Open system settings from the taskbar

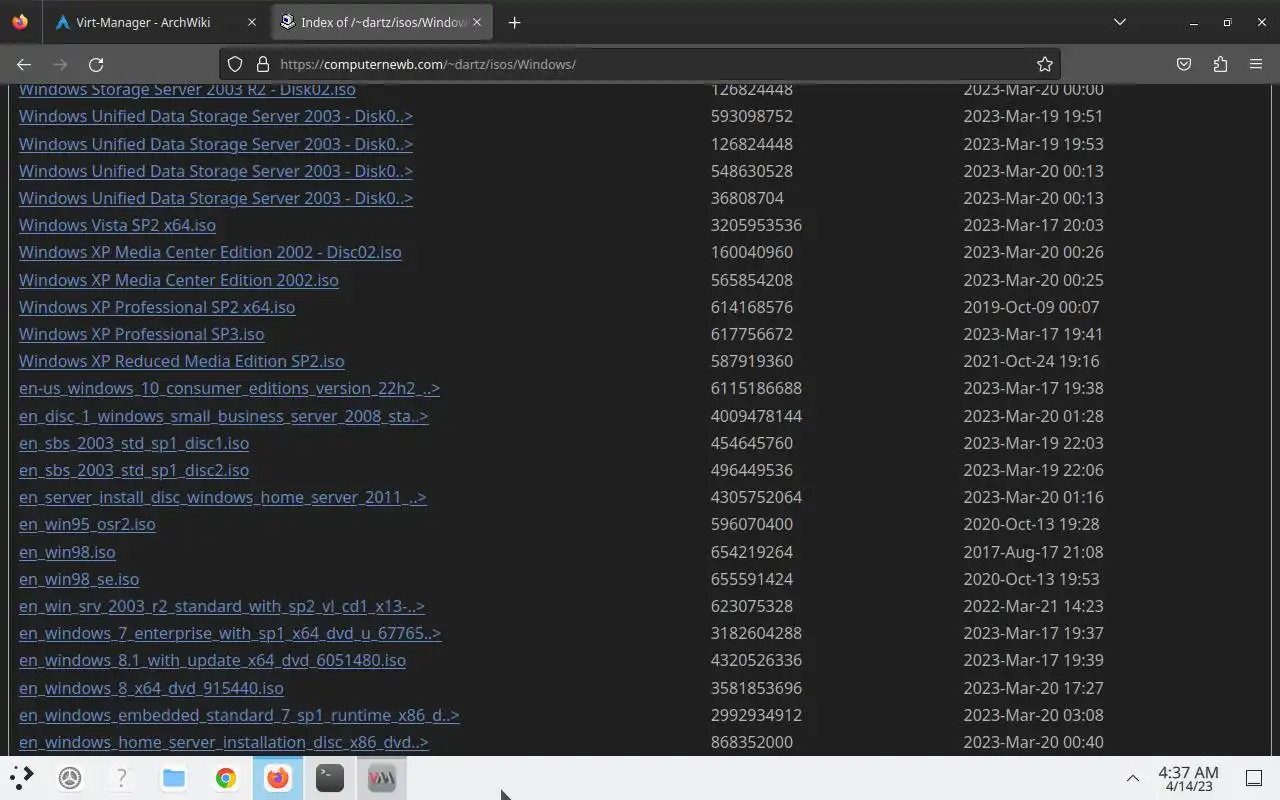click(70, 777)
